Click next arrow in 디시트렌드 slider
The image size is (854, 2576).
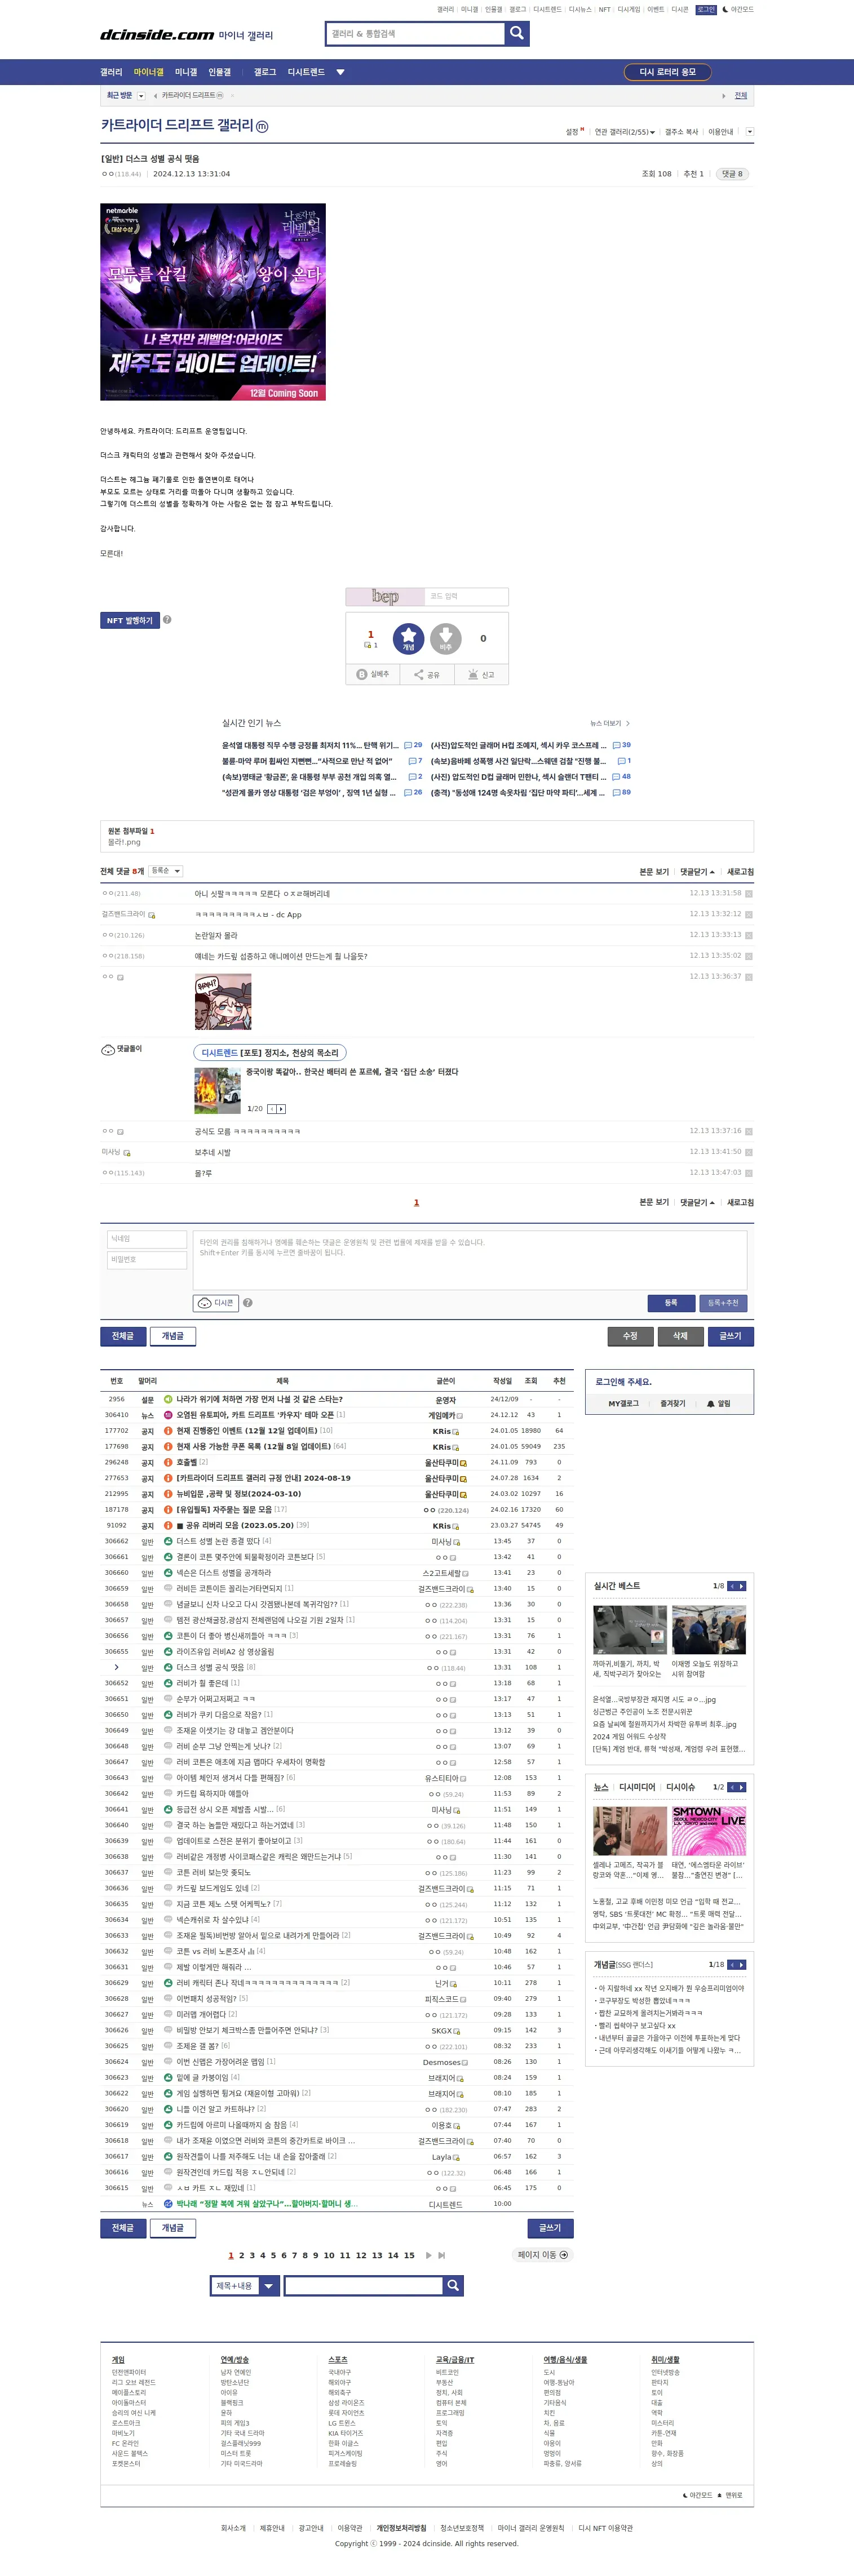pyautogui.click(x=282, y=1108)
